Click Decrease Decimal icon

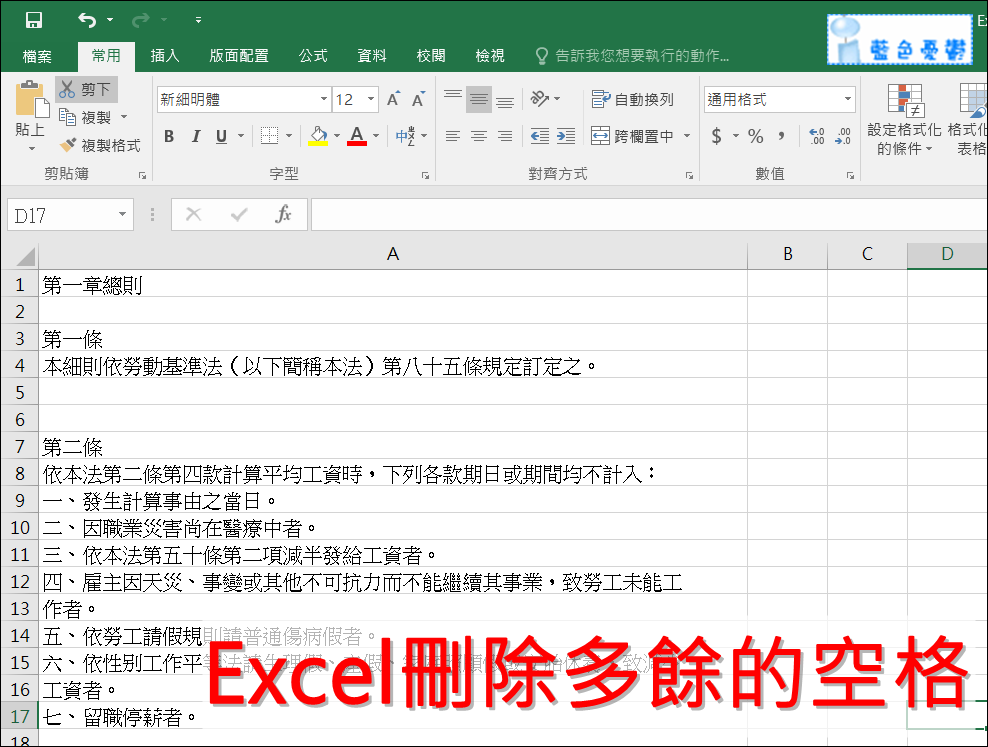point(843,135)
